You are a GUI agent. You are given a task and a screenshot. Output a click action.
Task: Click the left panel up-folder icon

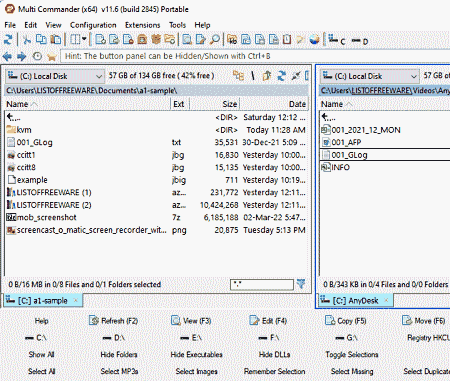pos(267,76)
